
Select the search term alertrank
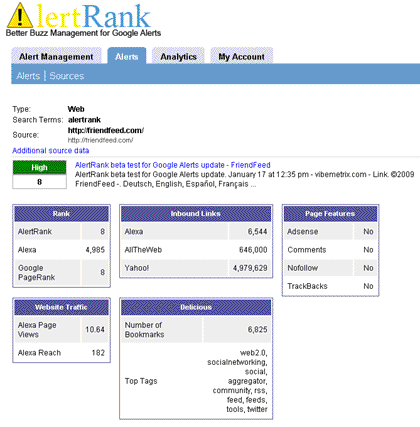click(84, 120)
